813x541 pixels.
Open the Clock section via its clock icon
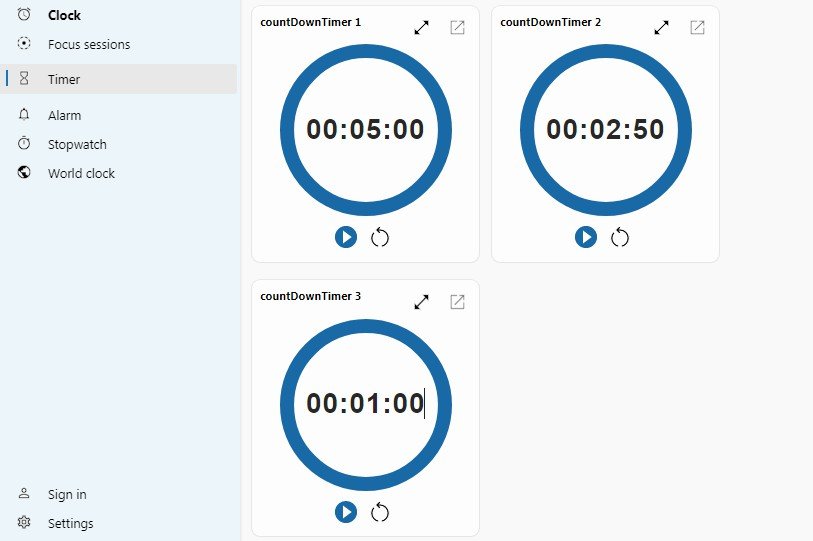(24, 15)
